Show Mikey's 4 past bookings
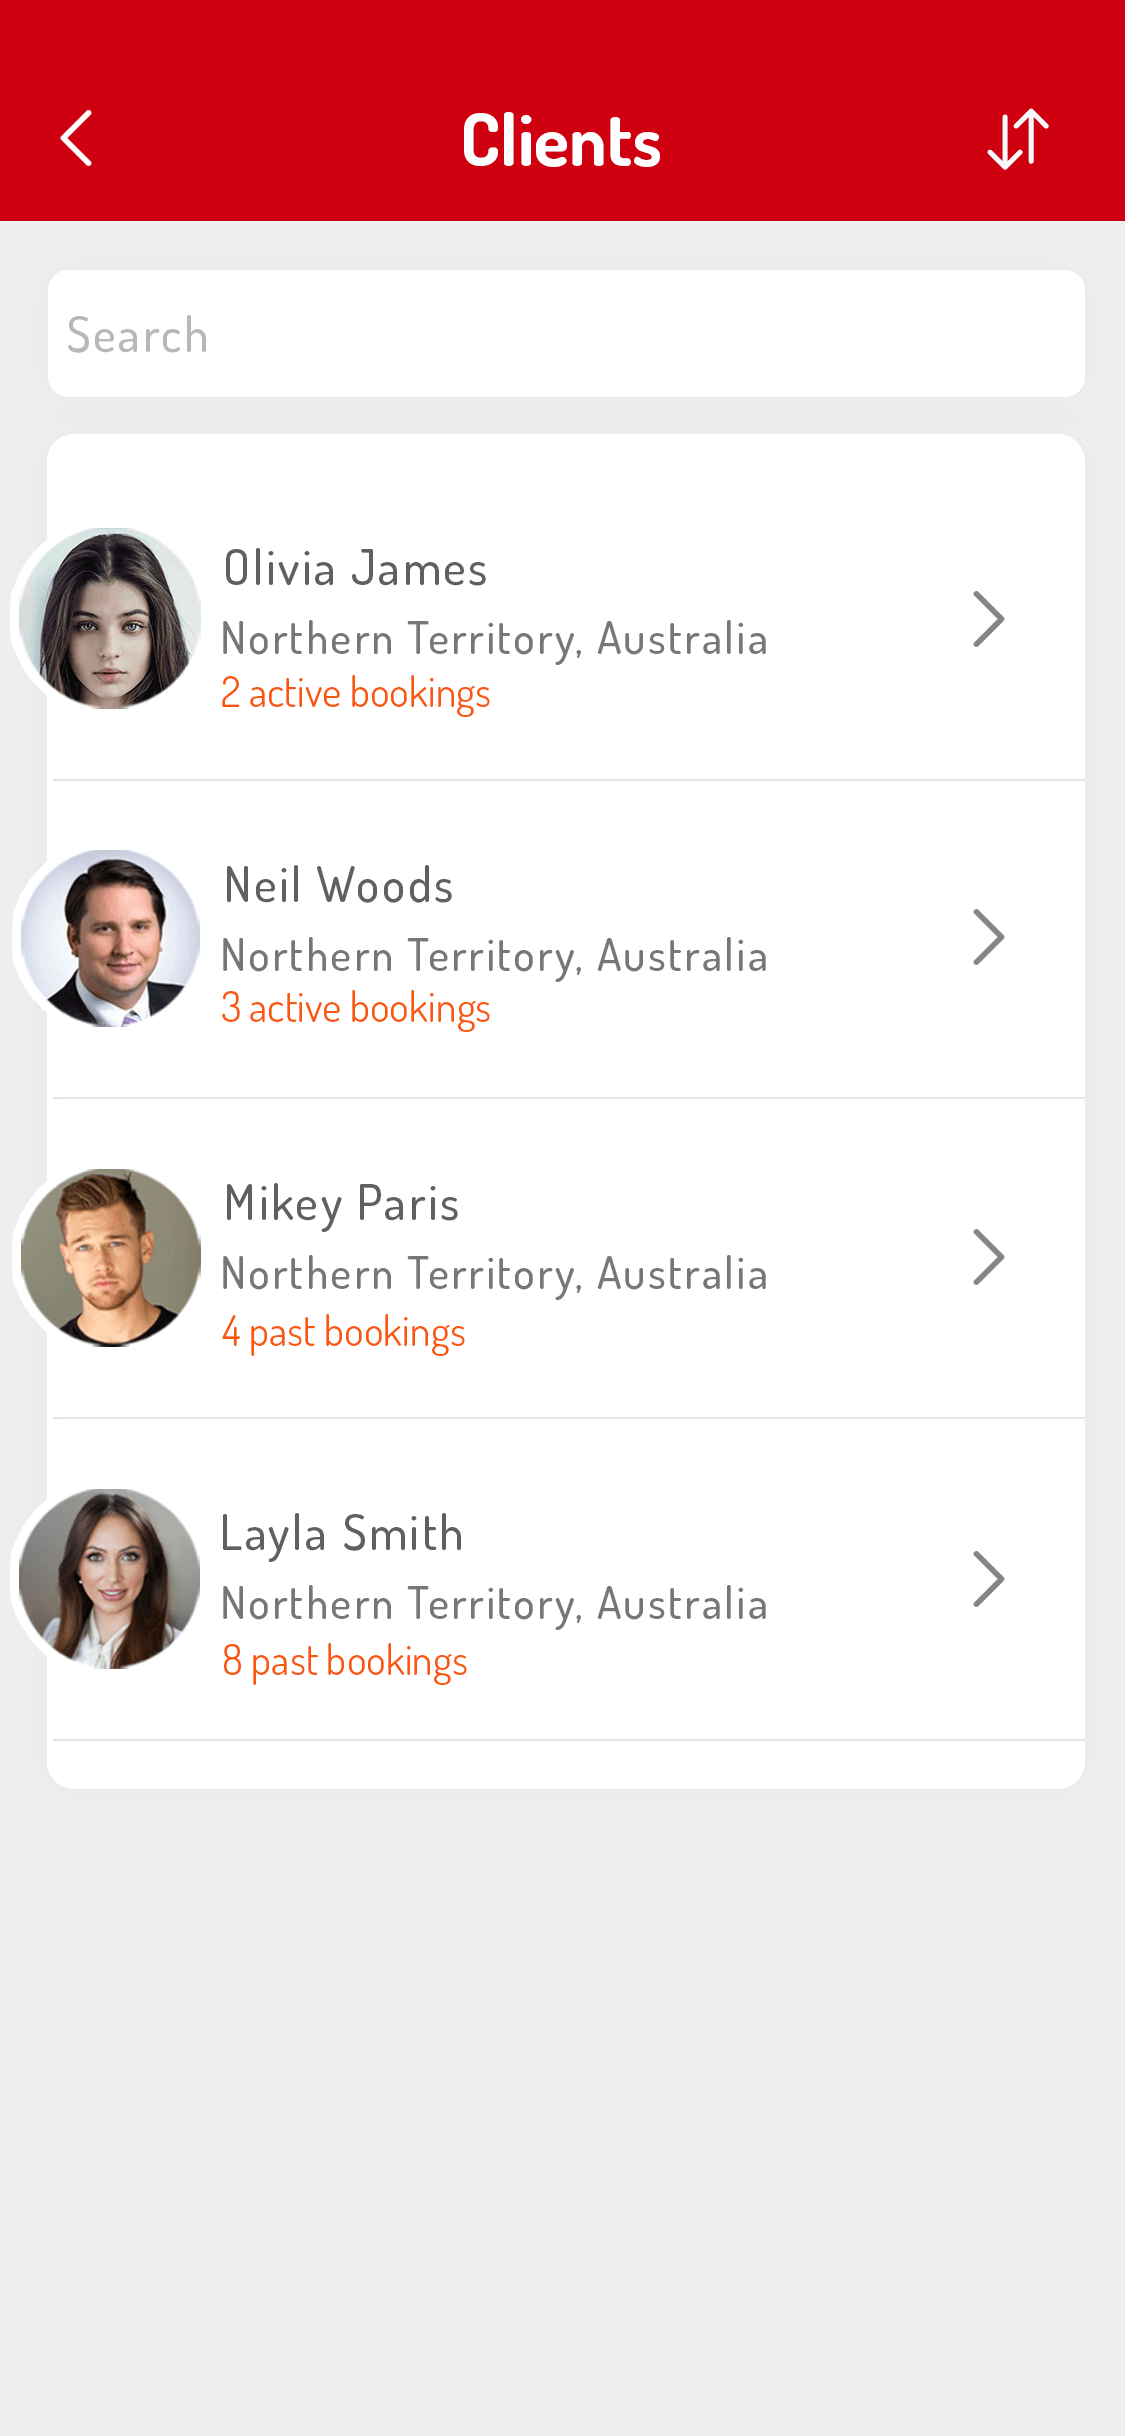1125x2436 pixels. click(x=343, y=1333)
